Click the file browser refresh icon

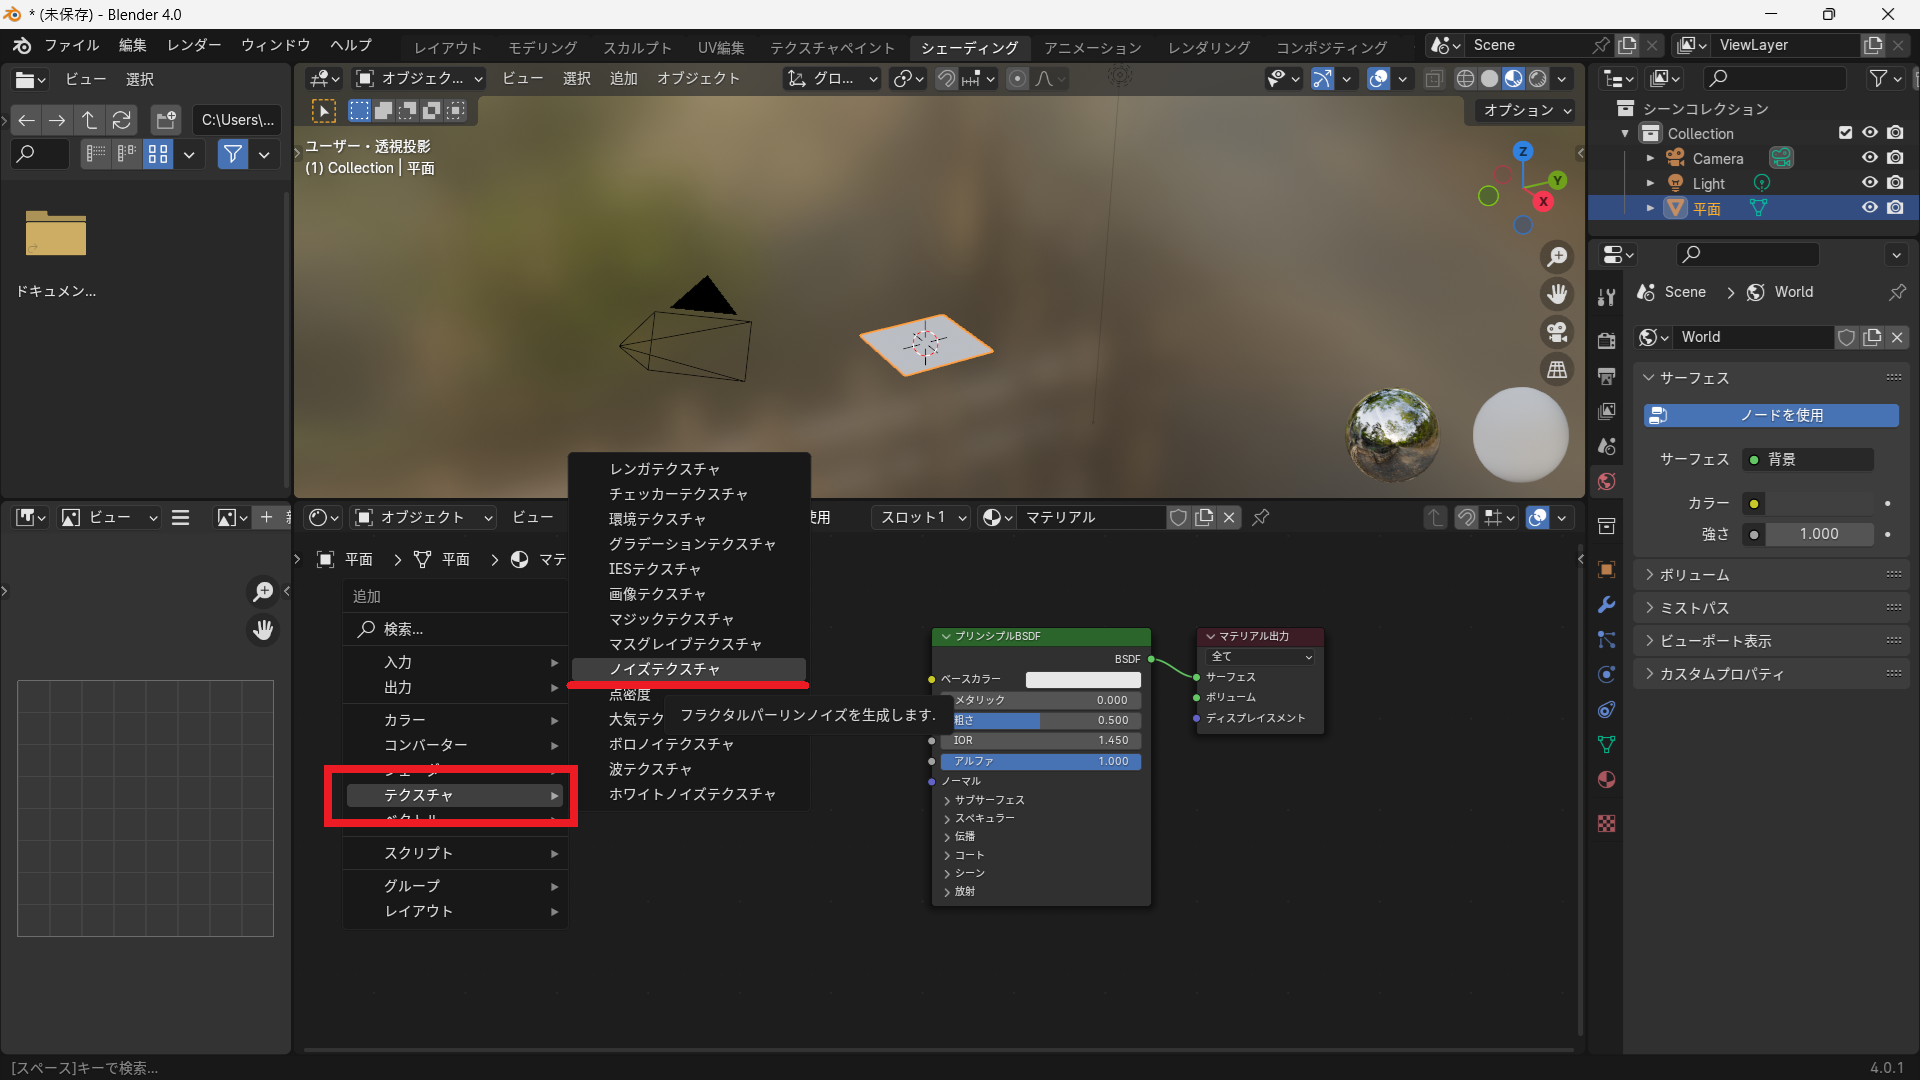[x=122, y=120]
